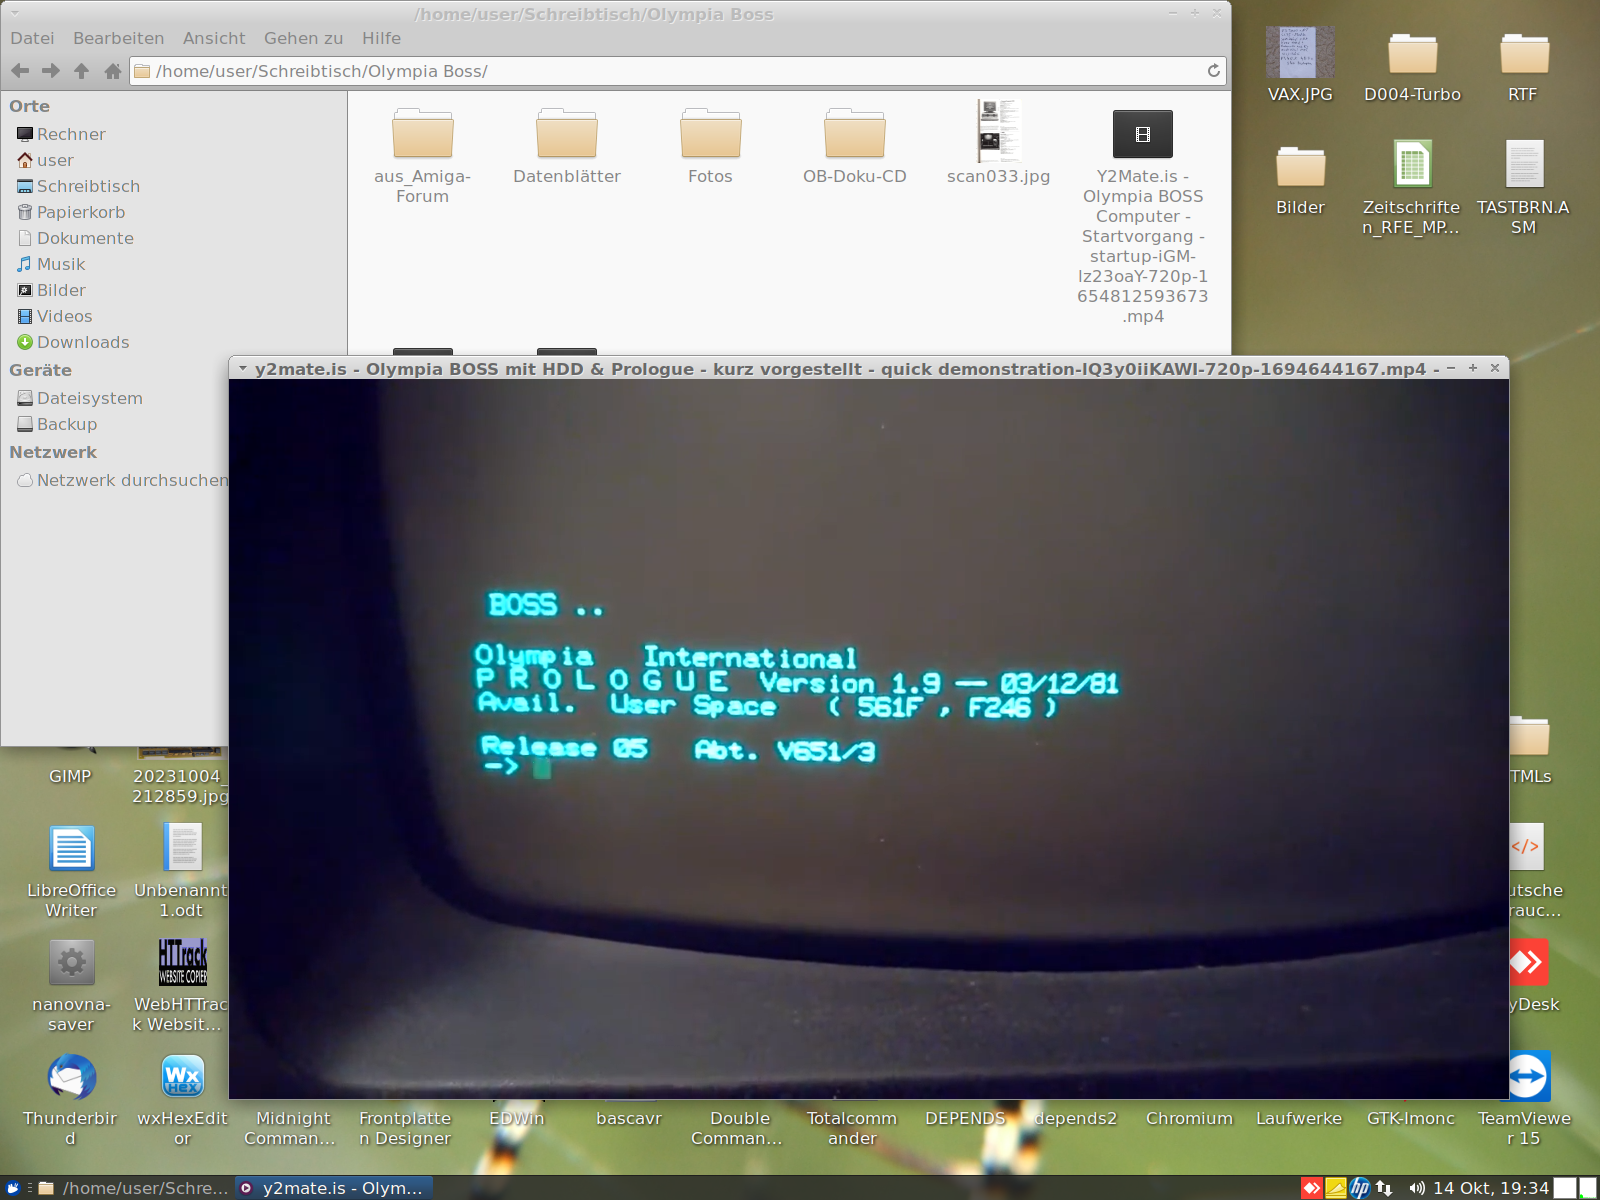Select Dateisystem under Geräte
The height and width of the screenshot is (1200, 1600).
coord(79,398)
